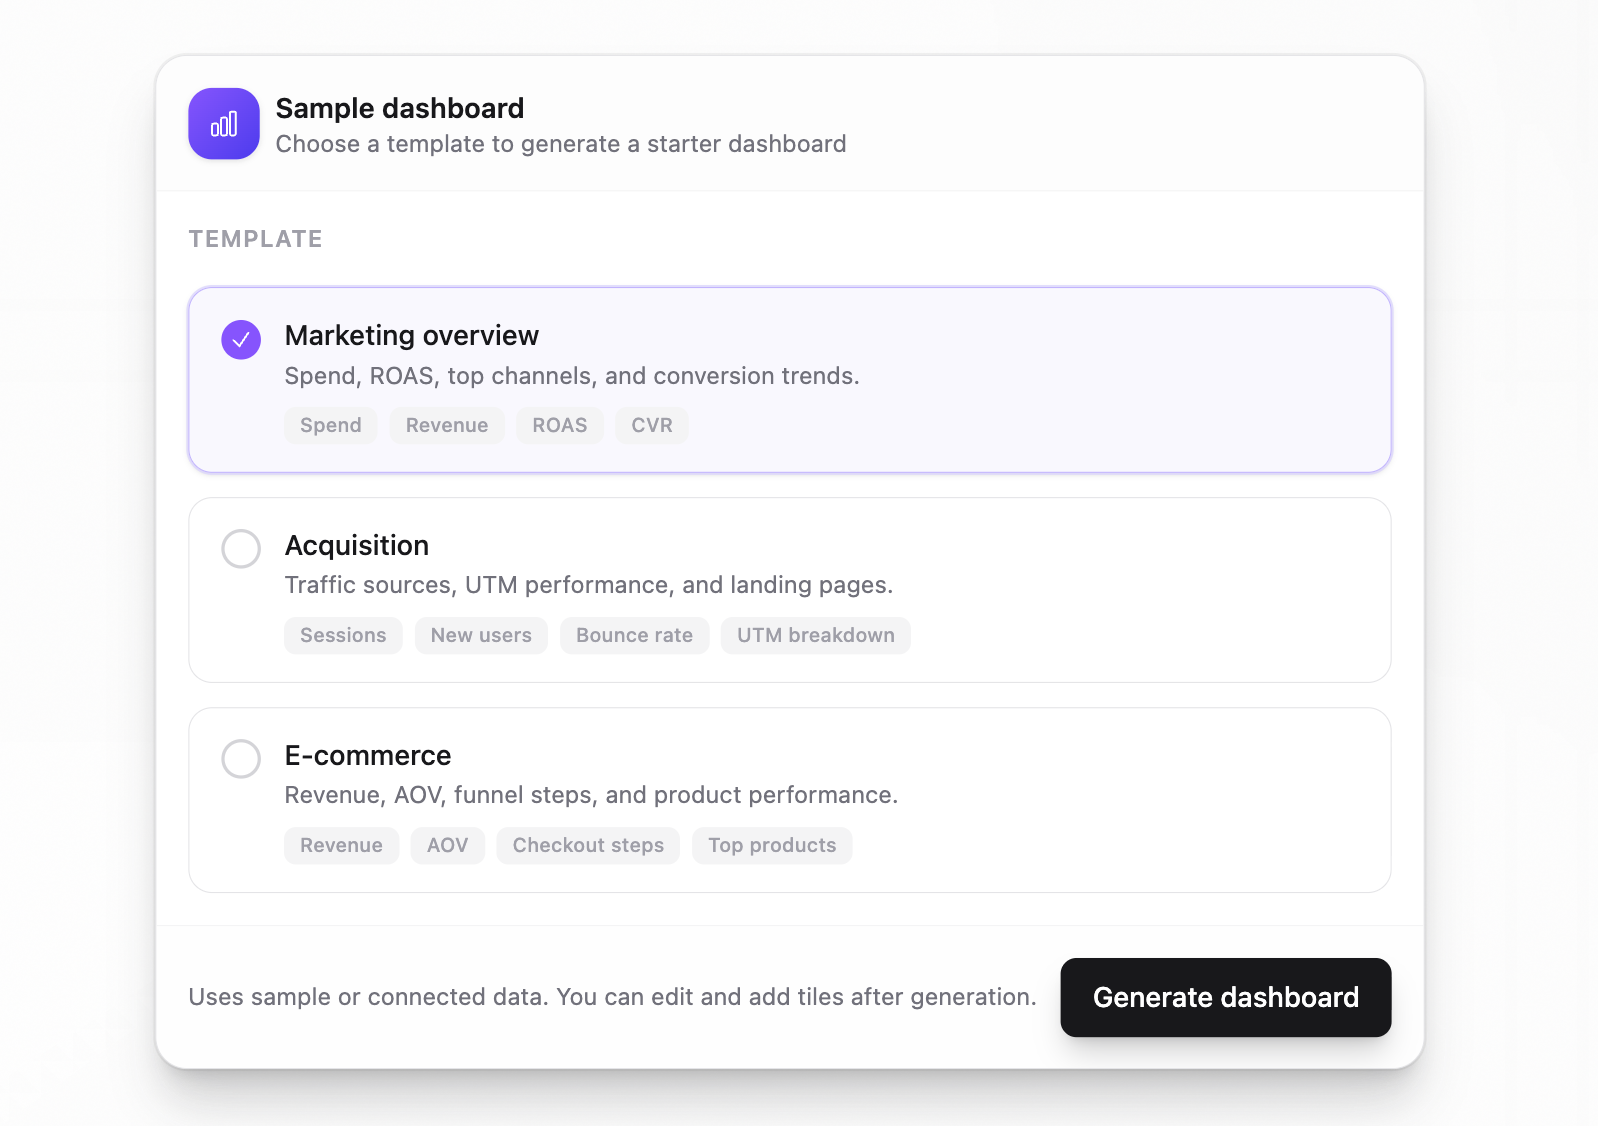The width and height of the screenshot is (1598, 1126).
Task: Click the Marketing overview card title
Action: (x=411, y=335)
